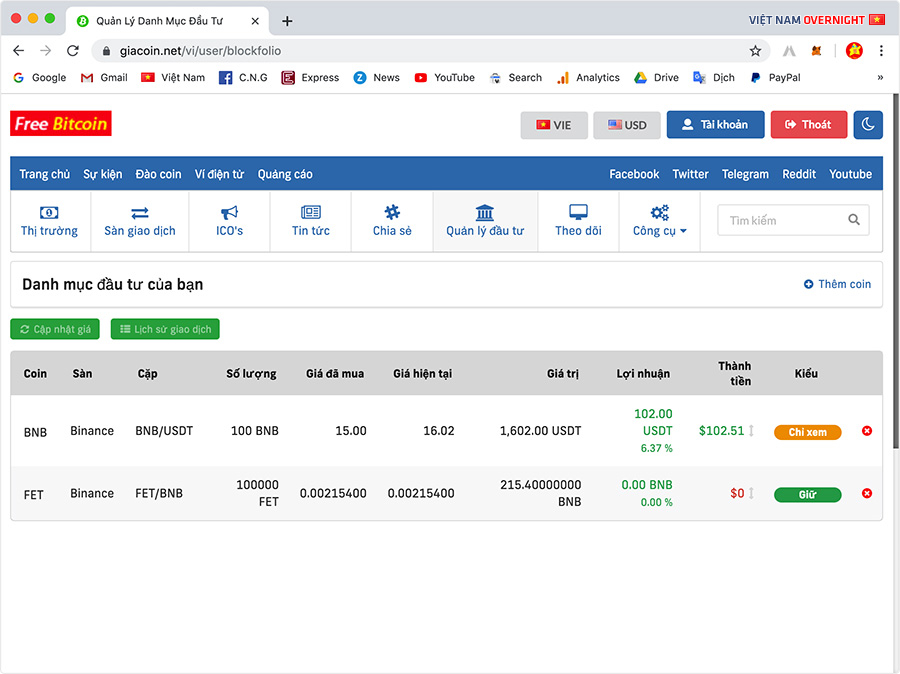
Task: Delete the BNB row with red X
Action: tap(867, 431)
